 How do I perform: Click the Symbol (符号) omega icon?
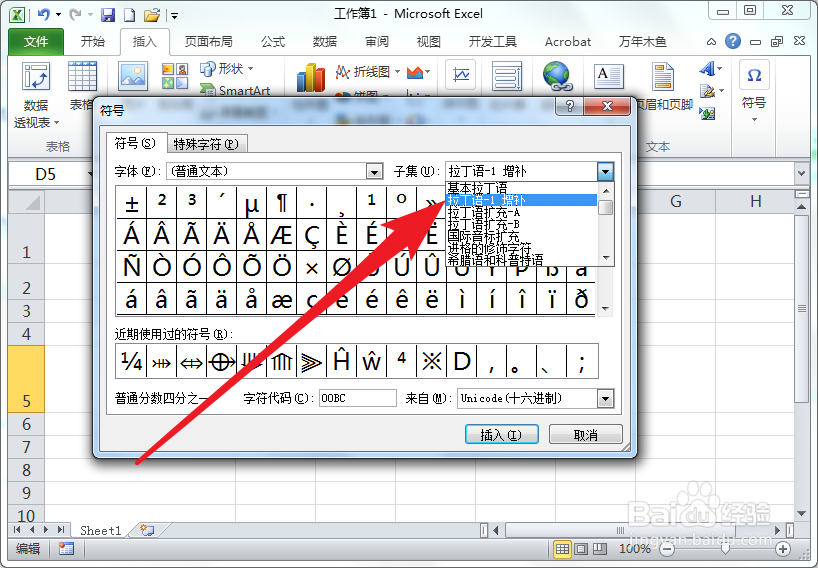(x=754, y=76)
